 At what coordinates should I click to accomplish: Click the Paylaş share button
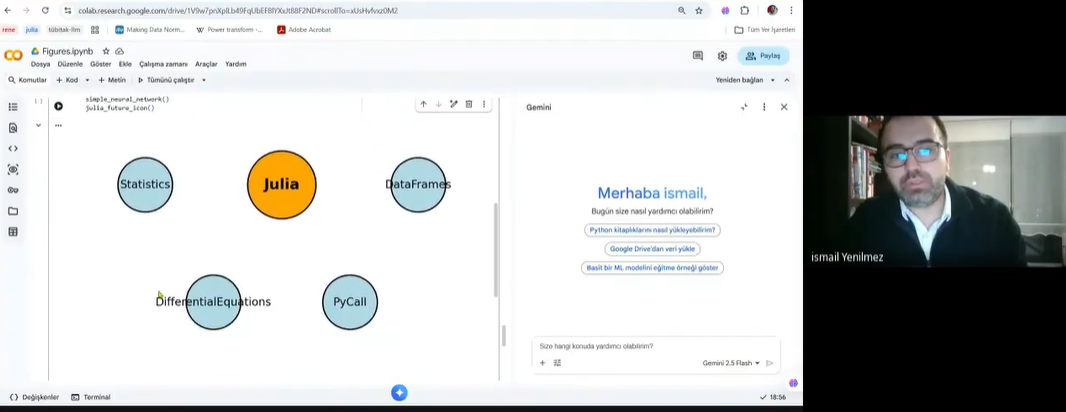click(x=763, y=56)
